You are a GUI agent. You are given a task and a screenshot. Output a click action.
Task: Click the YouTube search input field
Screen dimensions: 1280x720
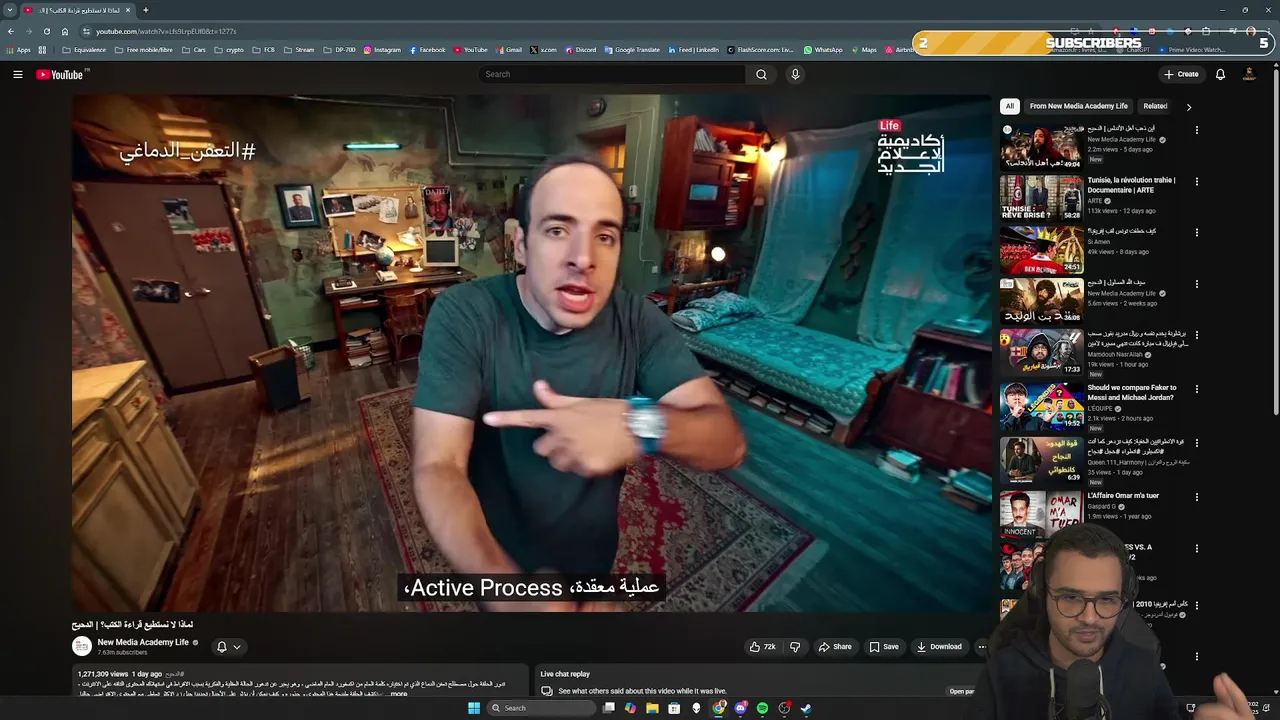pyautogui.click(x=611, y=74)
